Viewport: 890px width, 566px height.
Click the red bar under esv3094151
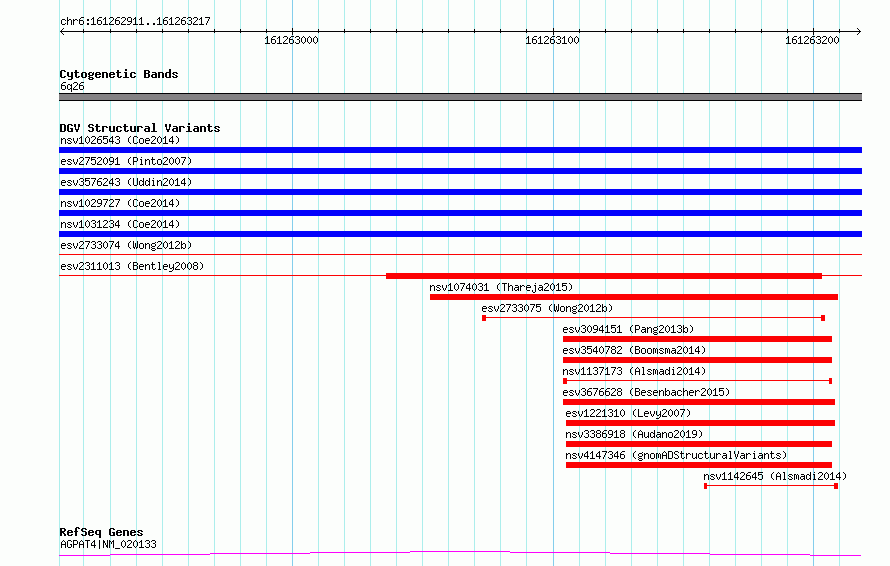[x=698, y=339]
